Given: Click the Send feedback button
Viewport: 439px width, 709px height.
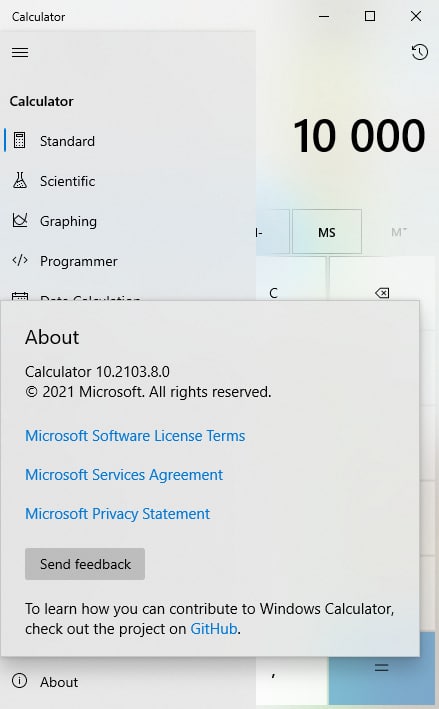Looking at the screenshot, I should (x=85, y=564).
